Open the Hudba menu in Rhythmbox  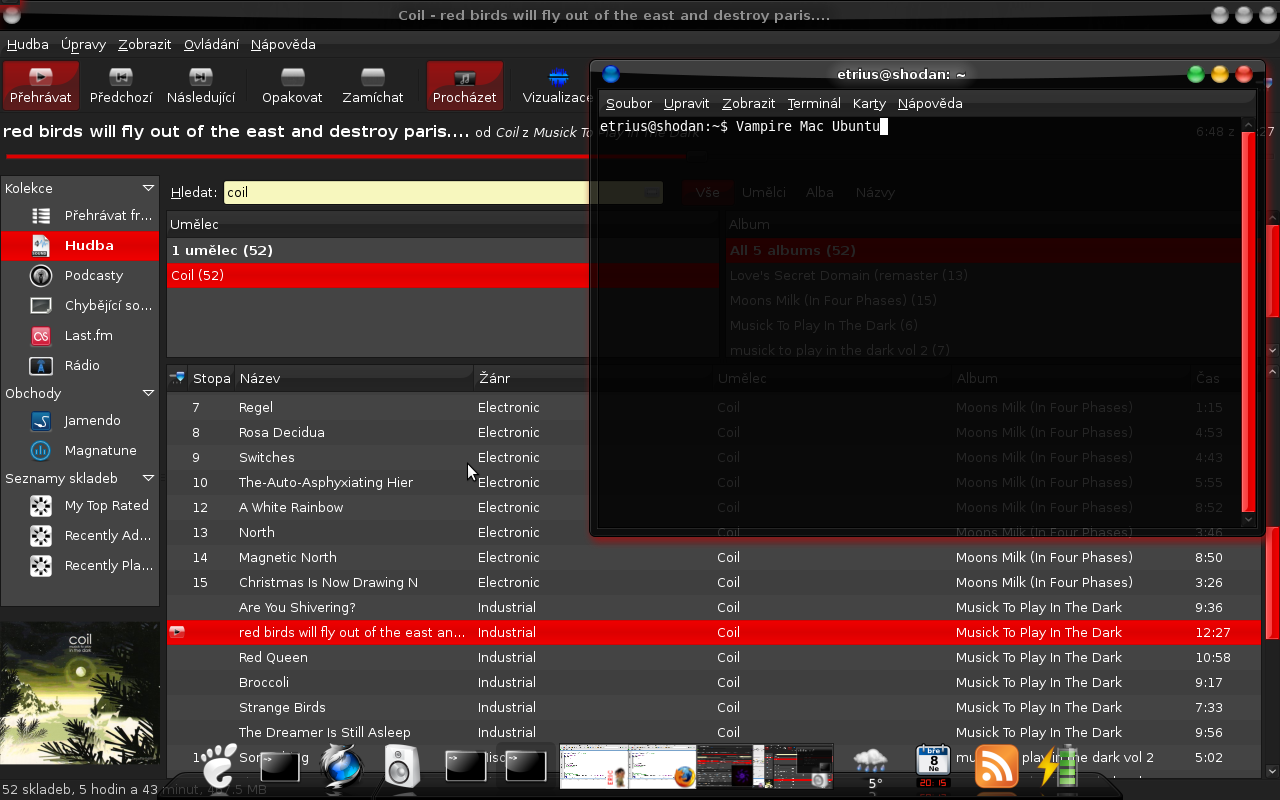[x=28, y=44]
